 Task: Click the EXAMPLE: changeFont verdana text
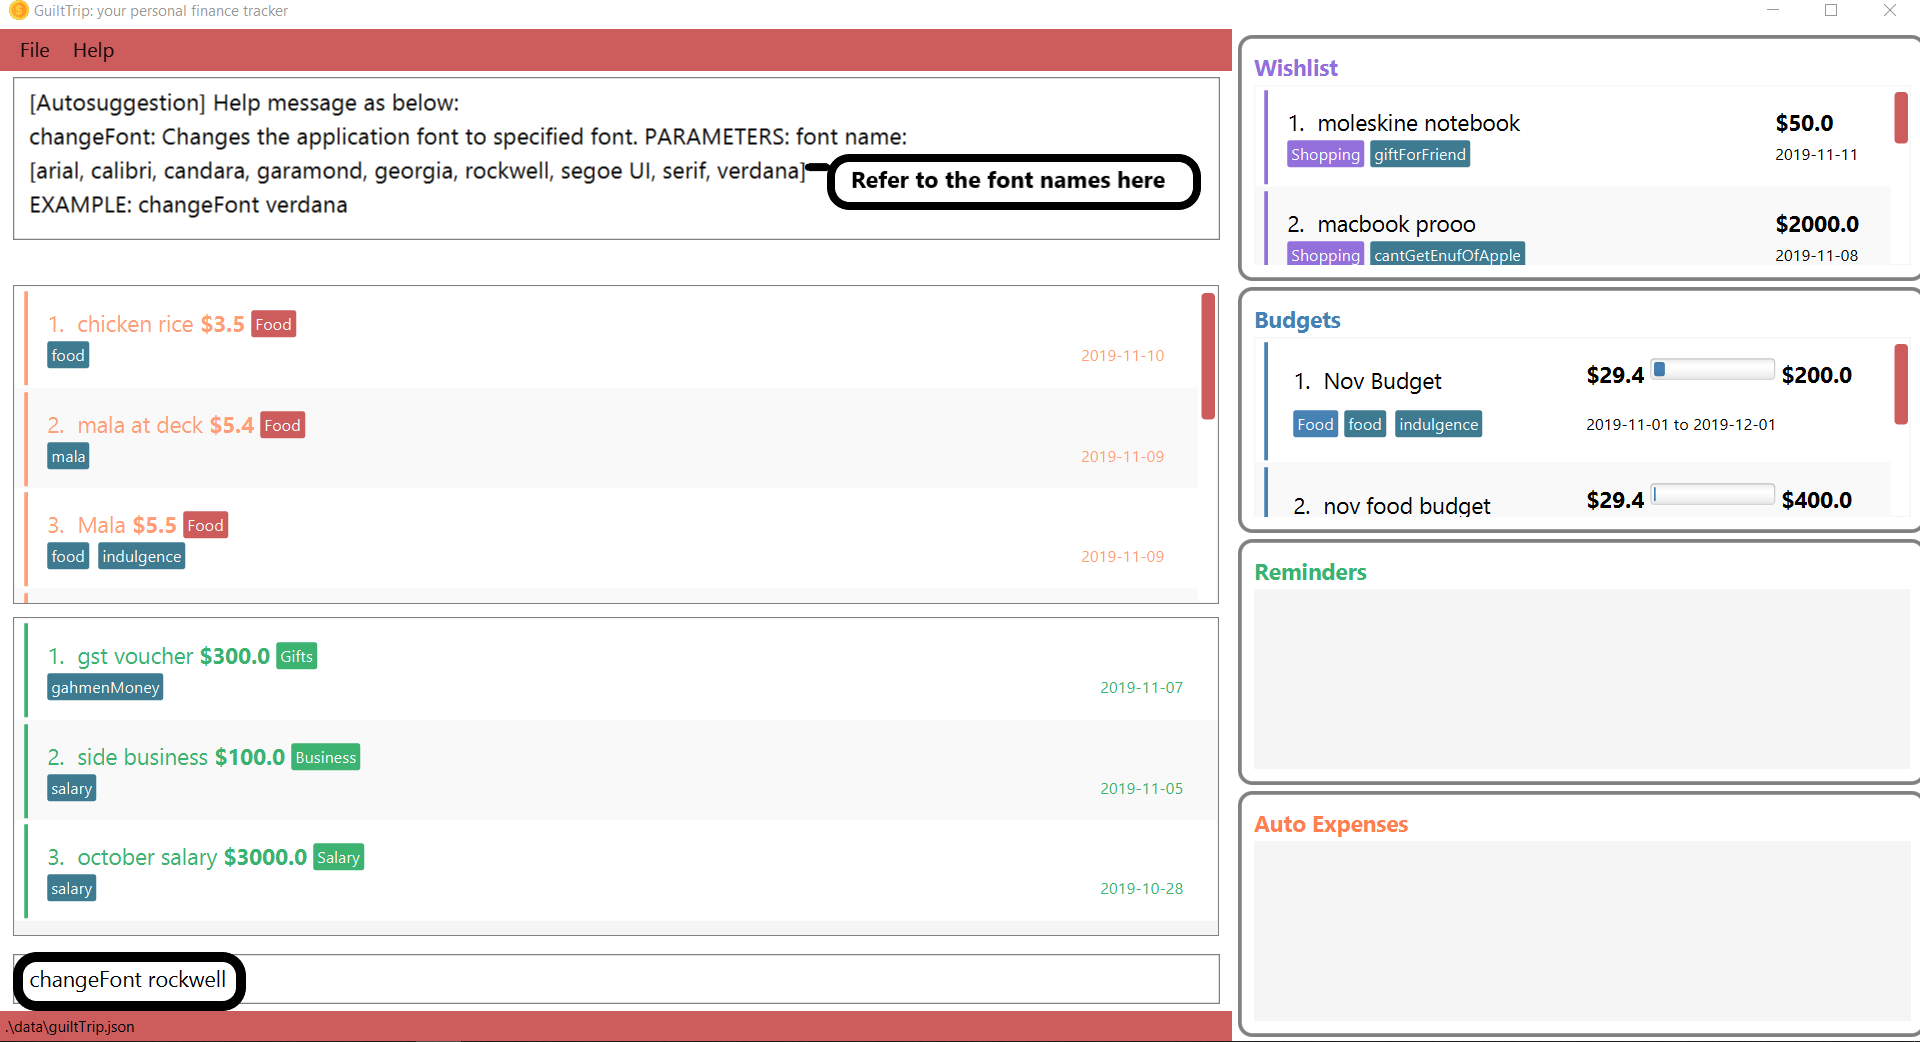click(188, 205)
